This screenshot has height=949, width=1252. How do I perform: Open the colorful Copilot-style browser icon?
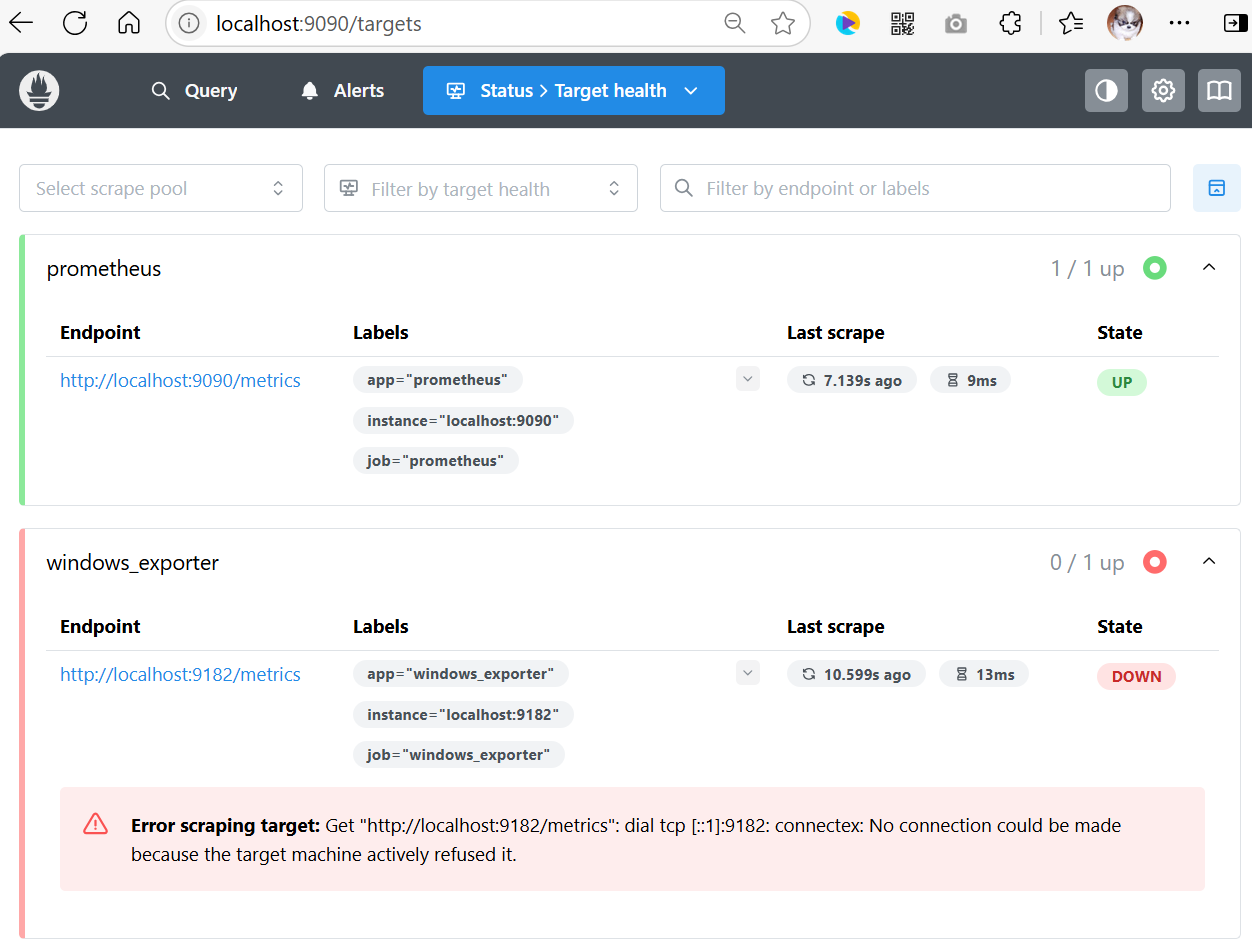848,23
